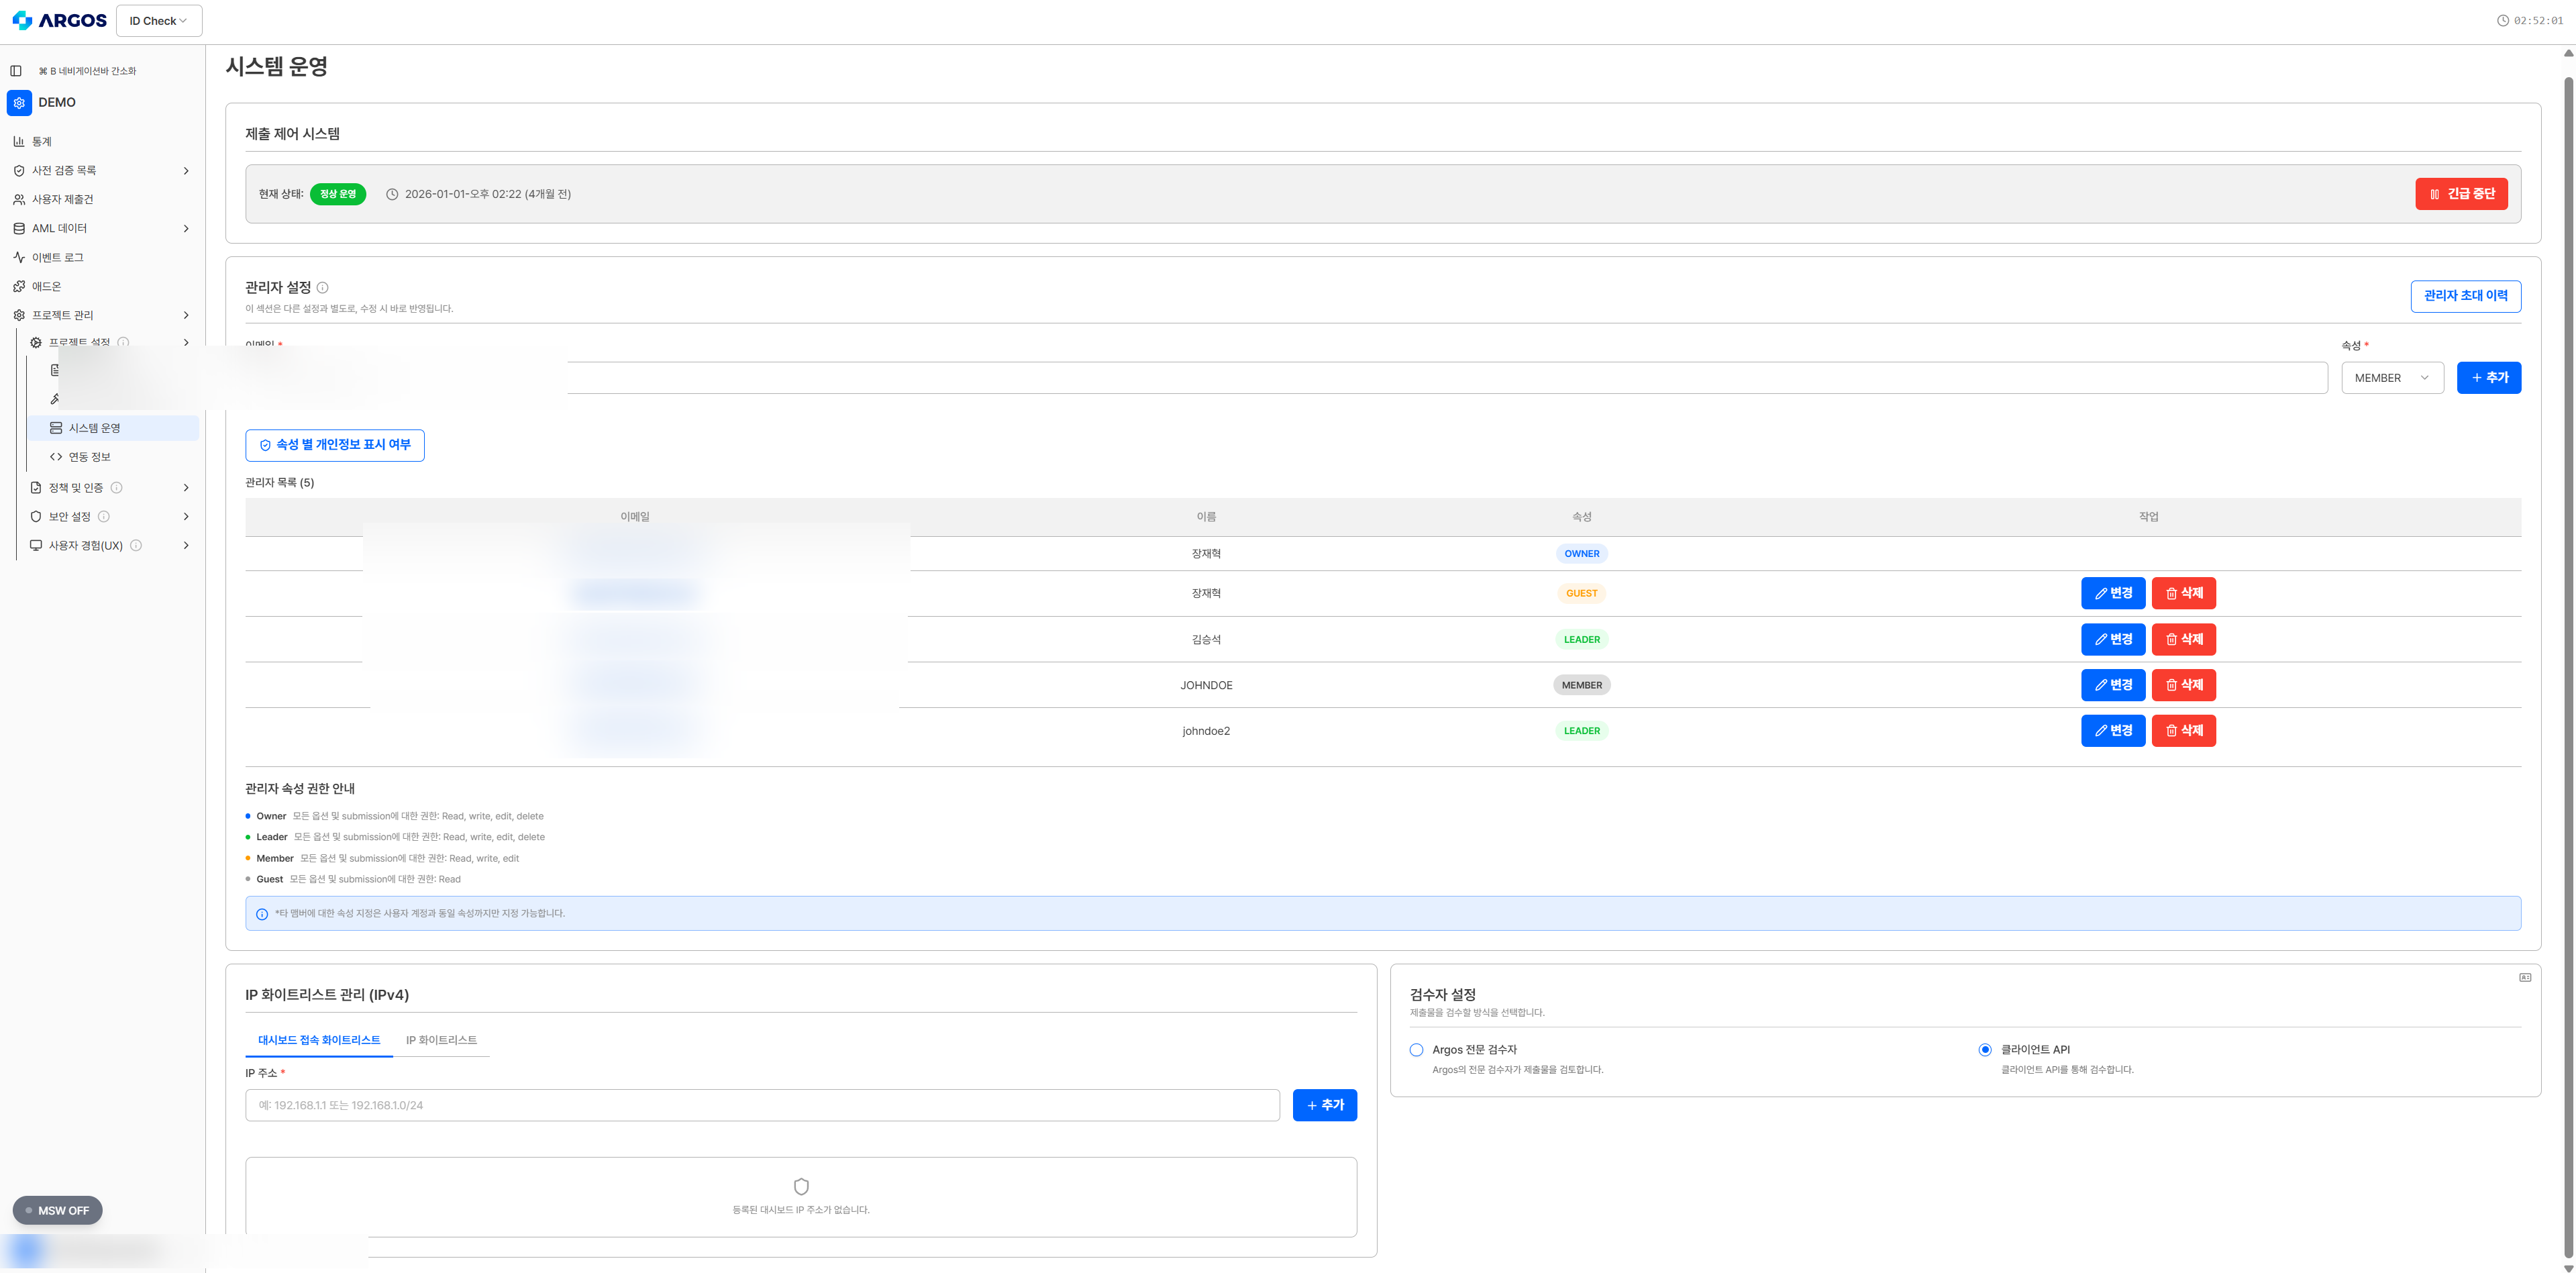Open 관리자 초대 이력
The image size is (2576, 1273).
[x=2465, y=296]
